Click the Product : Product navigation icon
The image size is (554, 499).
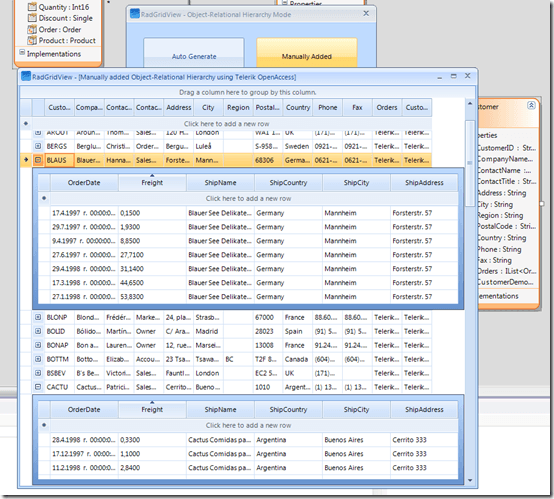[32, 40]
